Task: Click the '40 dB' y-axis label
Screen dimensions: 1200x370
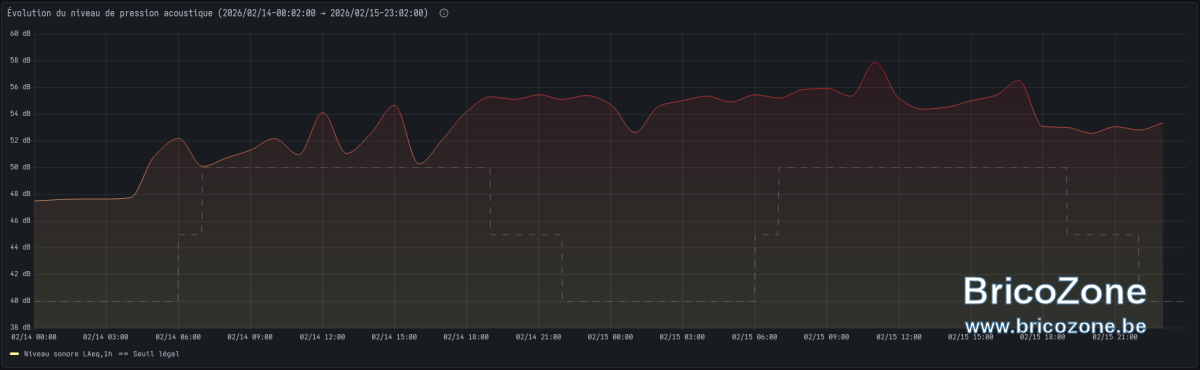Action: (20, 300)
